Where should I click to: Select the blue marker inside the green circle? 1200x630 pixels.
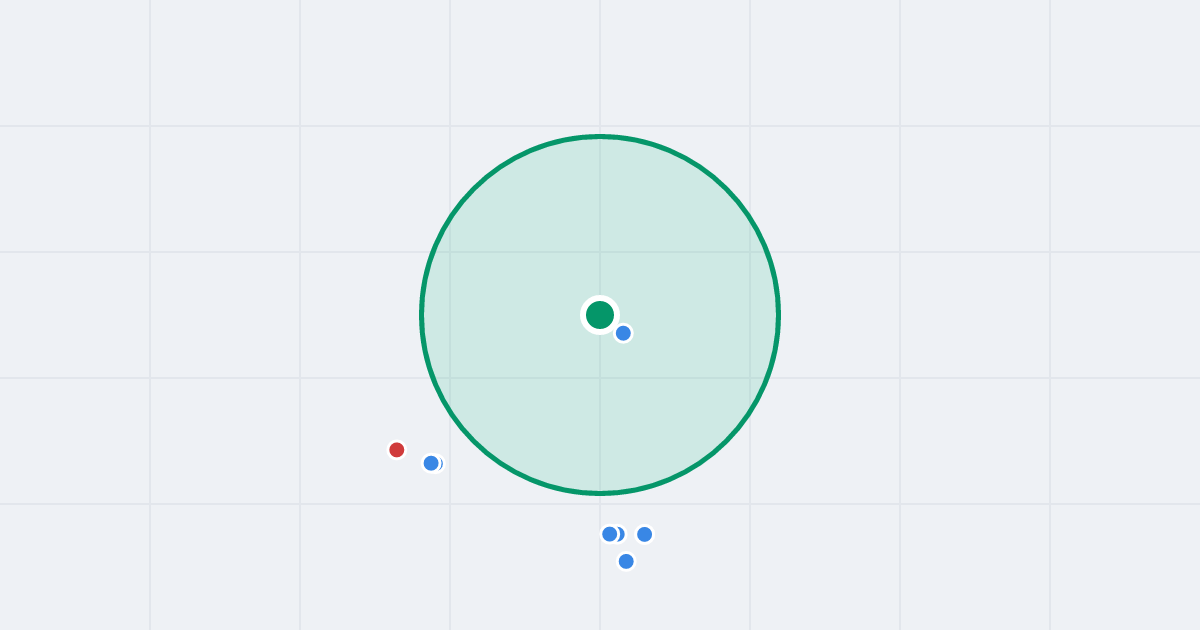623,333
